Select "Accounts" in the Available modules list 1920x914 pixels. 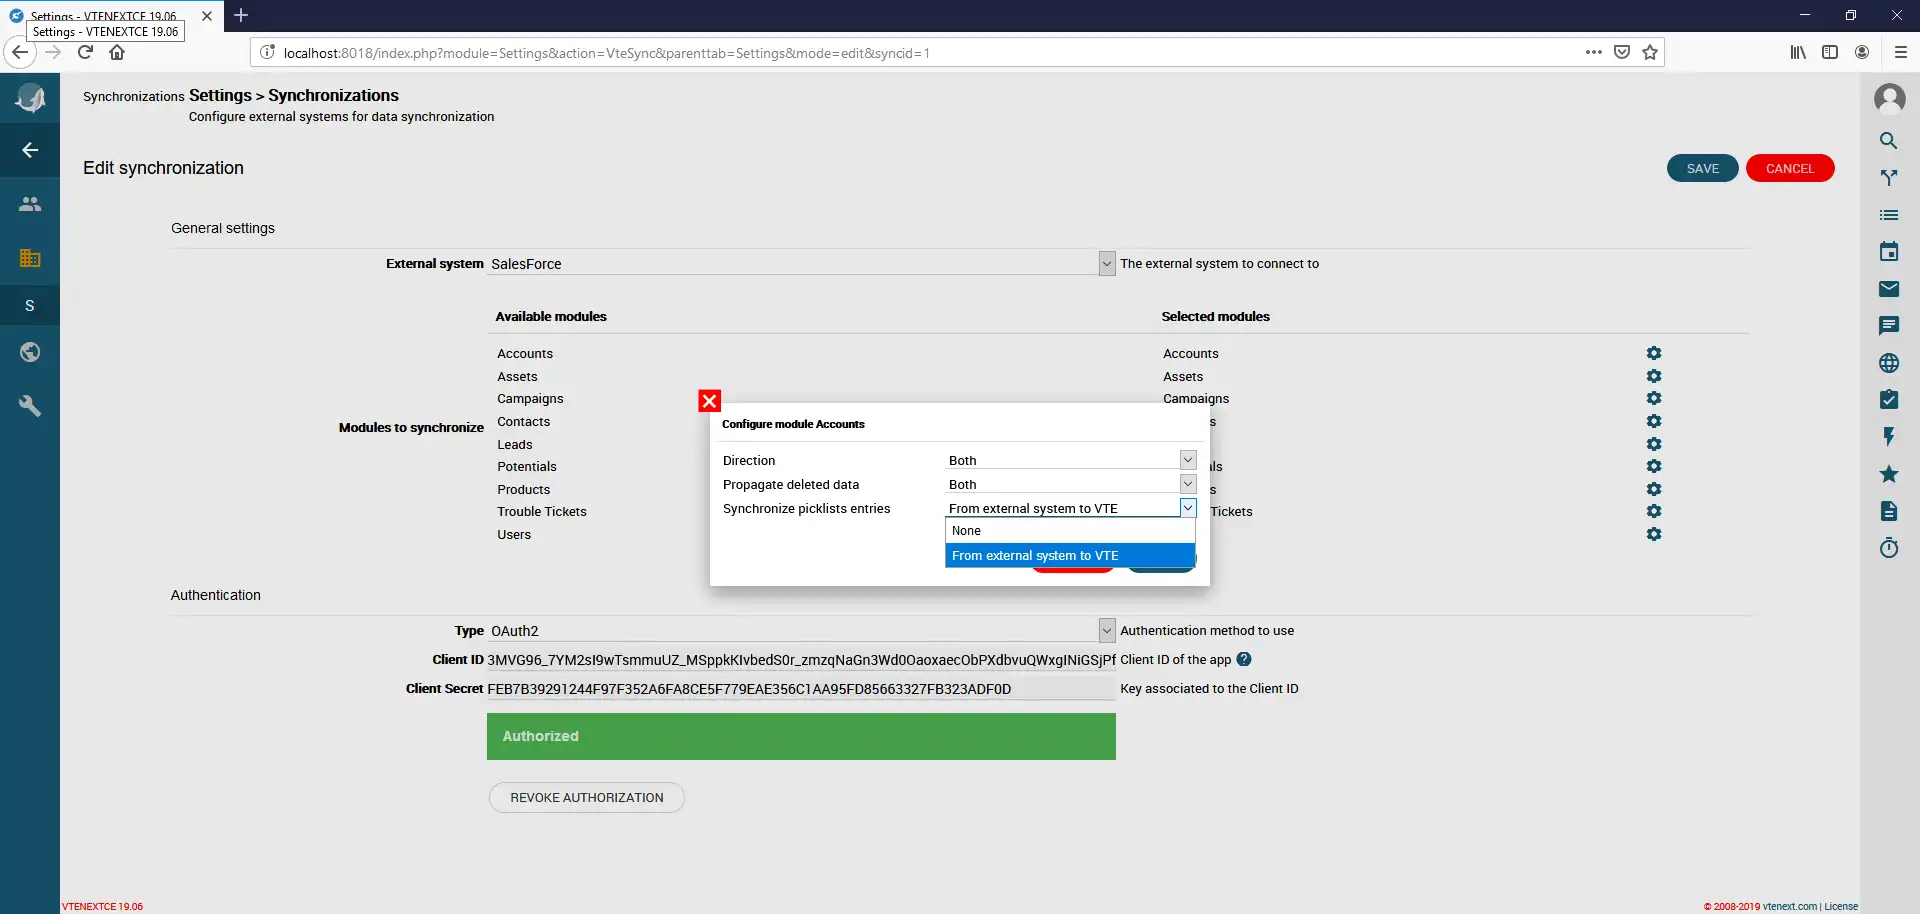coord(525,354)
